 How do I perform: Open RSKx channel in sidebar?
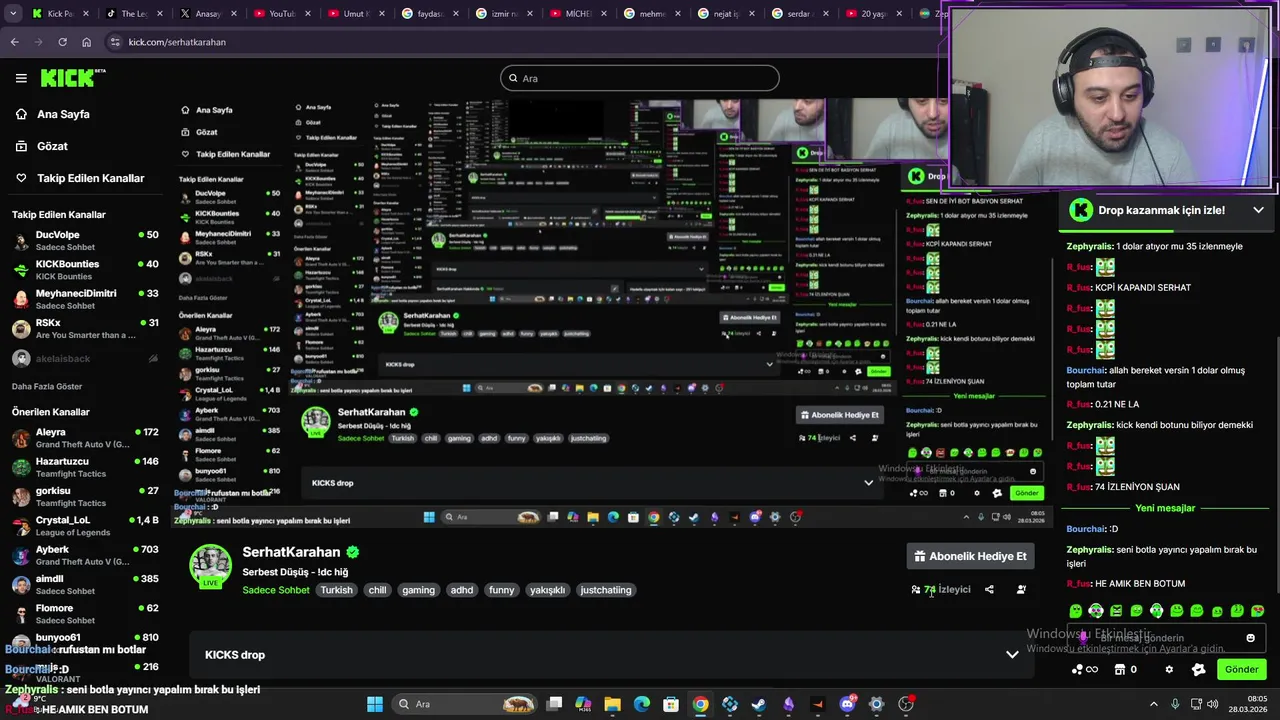point(85,328)
